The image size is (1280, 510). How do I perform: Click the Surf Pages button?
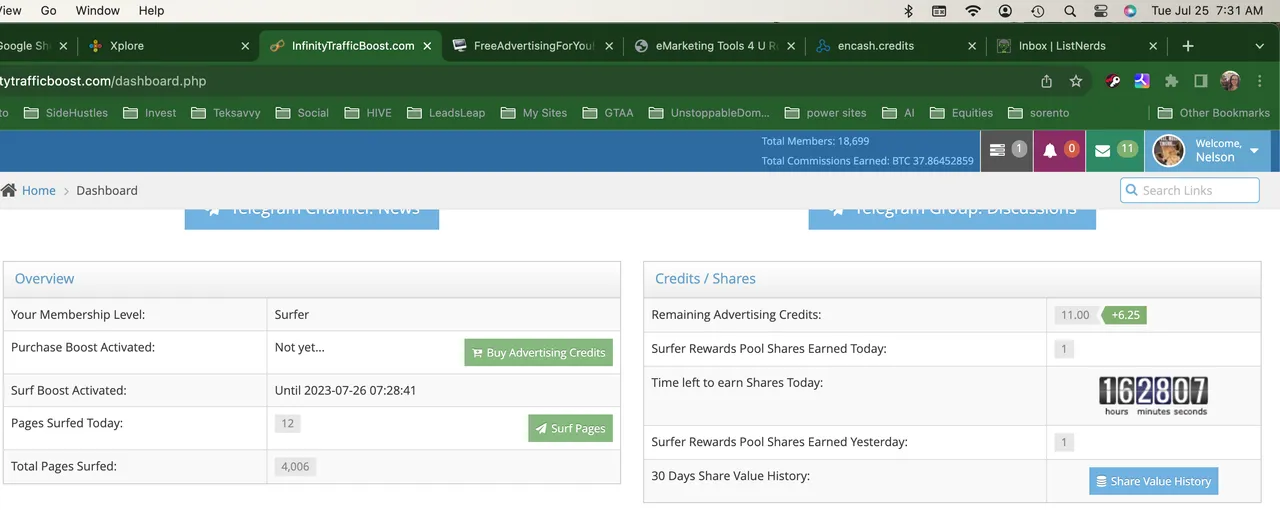tap(570, 429)
